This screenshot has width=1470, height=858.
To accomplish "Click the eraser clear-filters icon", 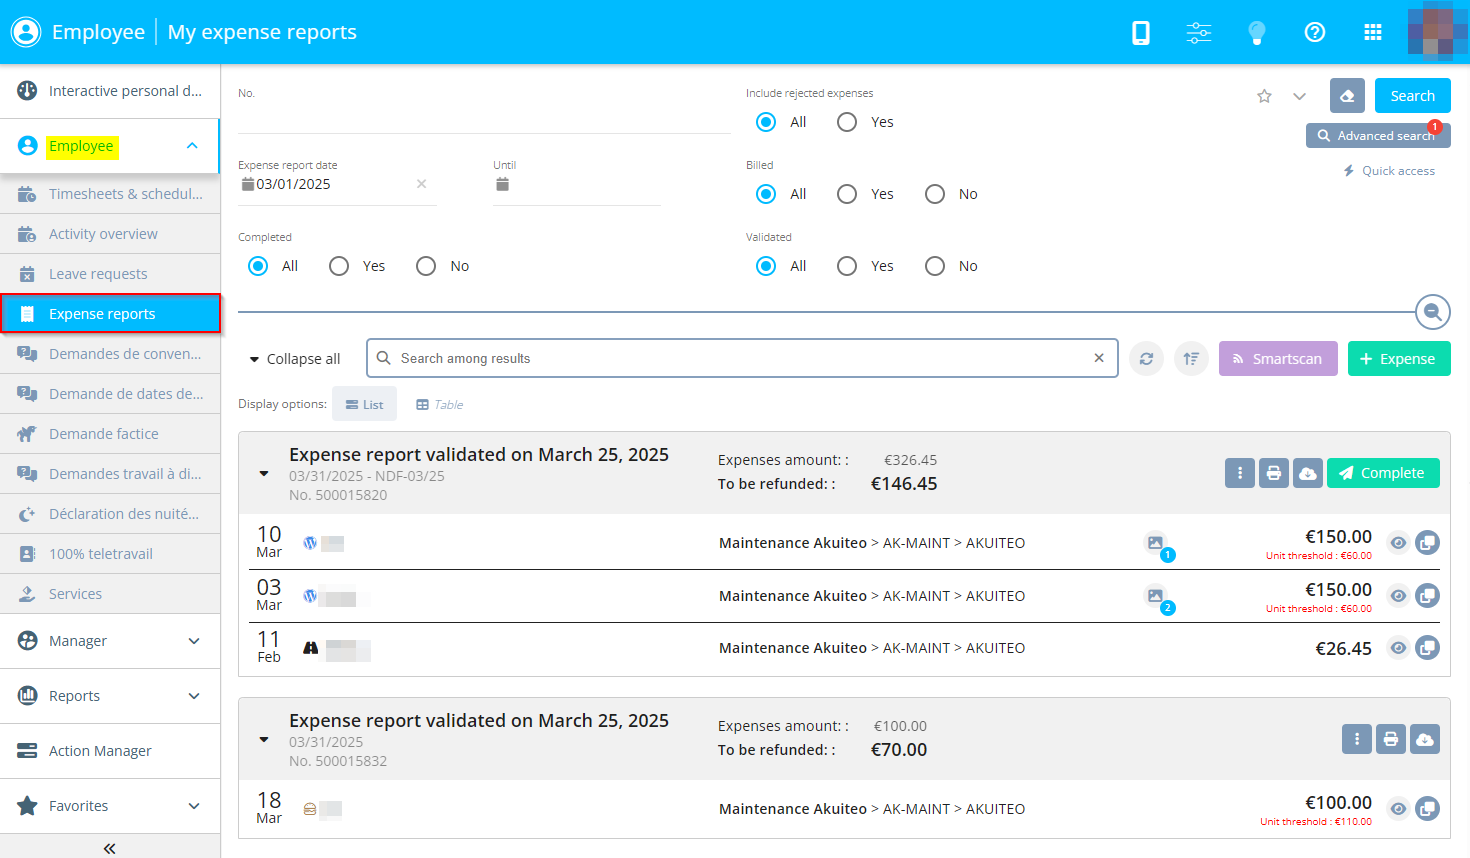I will click(1347, 96).
